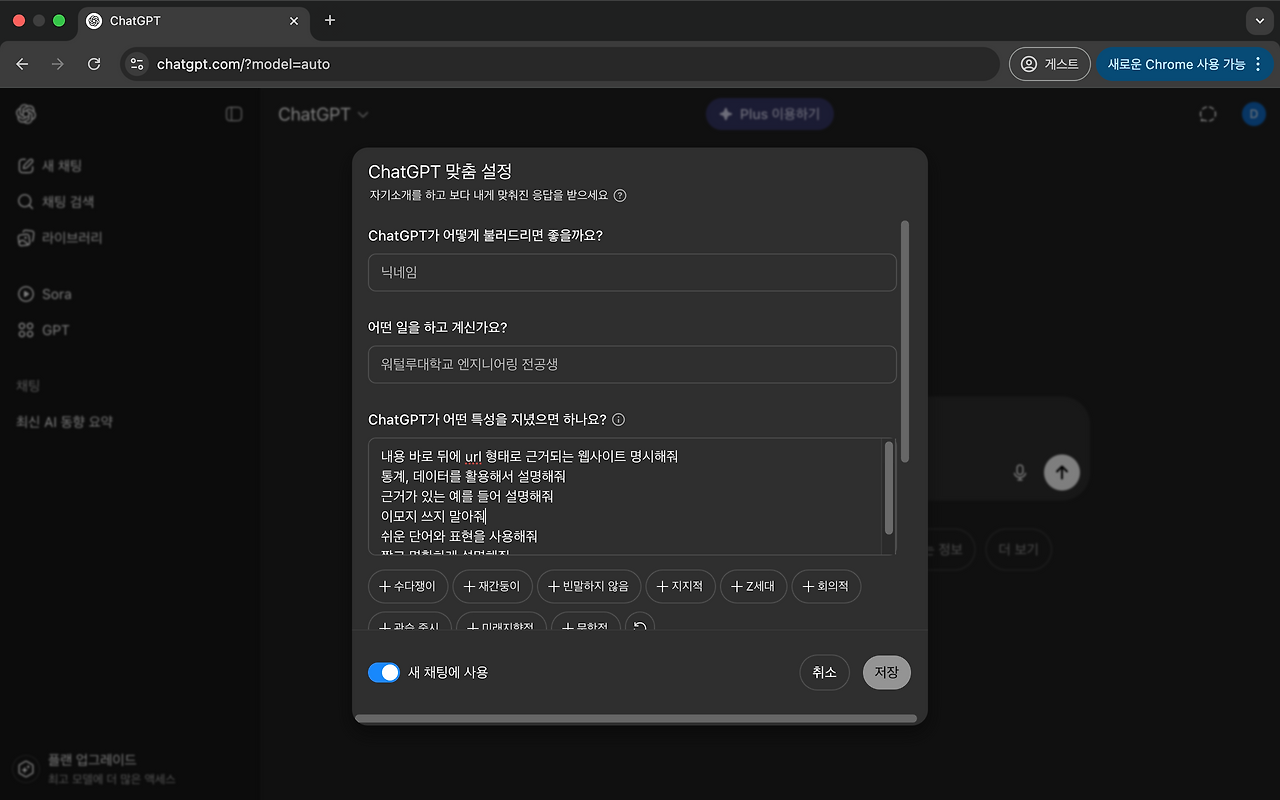Click the 더 보기 suggestion button
1280x800 pixels.
[1018, 550]
